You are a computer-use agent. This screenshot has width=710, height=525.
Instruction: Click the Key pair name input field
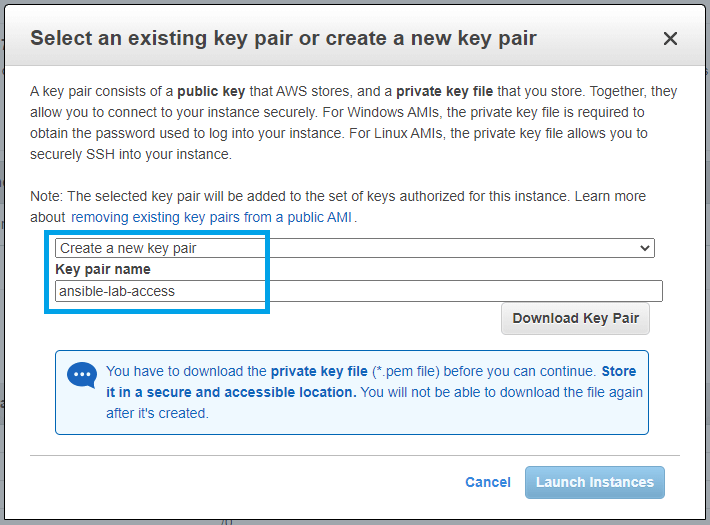359,291
